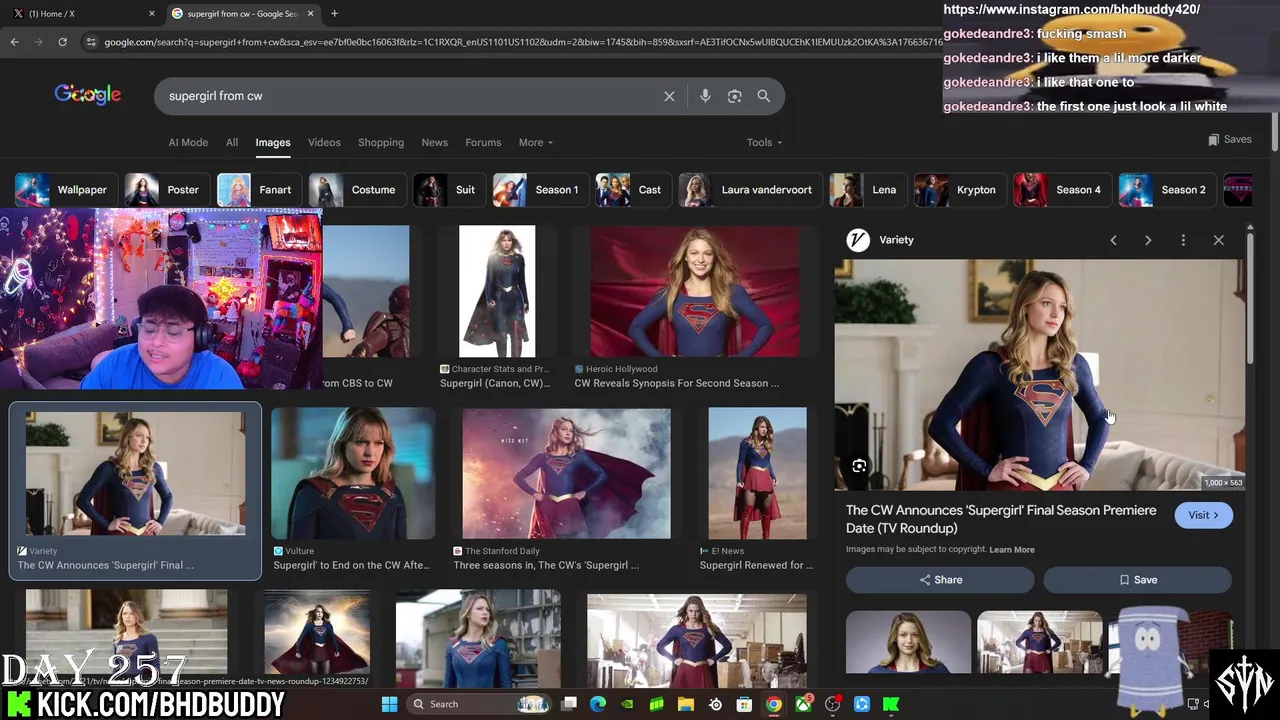Save the selected image

coord(1138,580)
